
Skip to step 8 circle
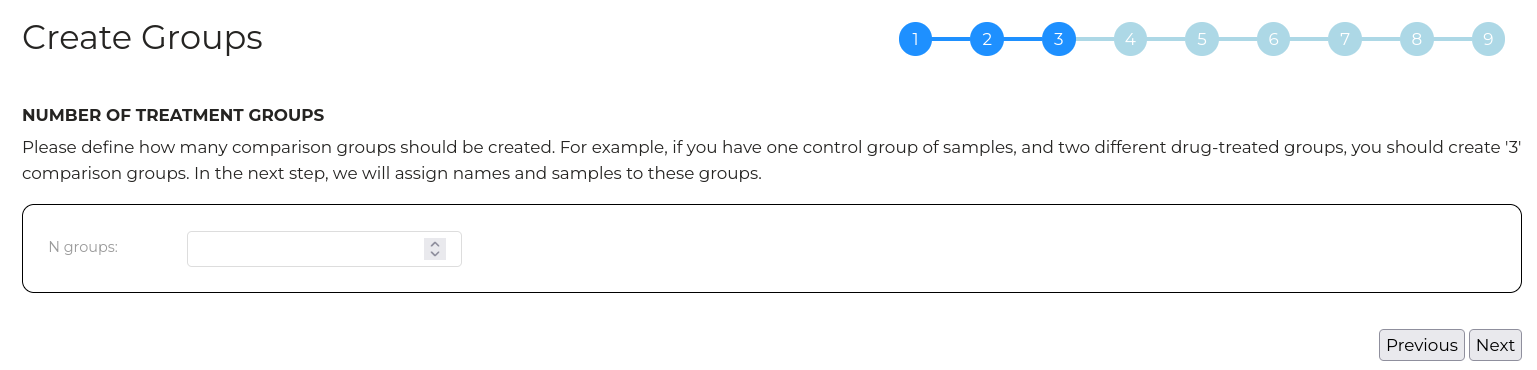[x=1417, y=39]
